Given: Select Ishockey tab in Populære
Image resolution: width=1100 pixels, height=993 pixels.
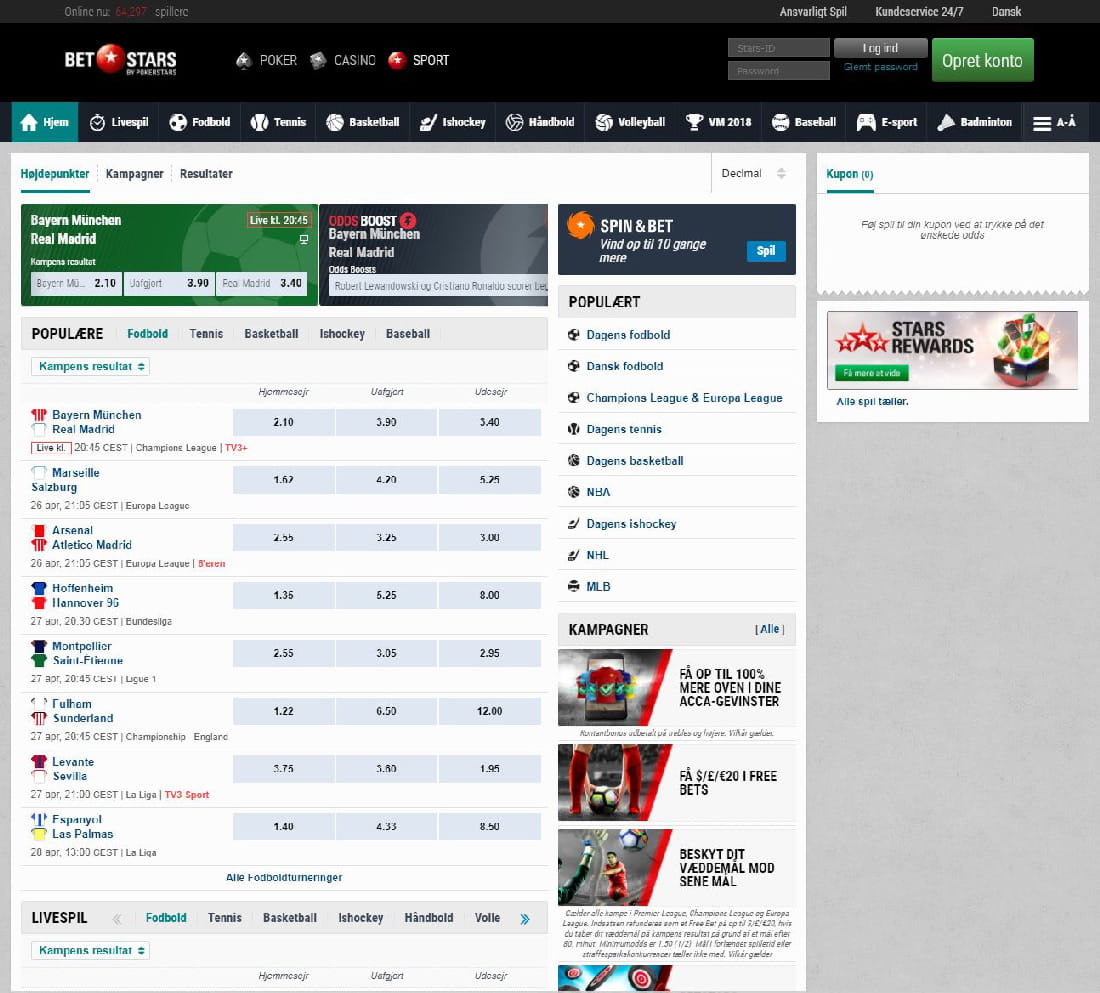Looking at the screenshot, I should pos(342,334).
